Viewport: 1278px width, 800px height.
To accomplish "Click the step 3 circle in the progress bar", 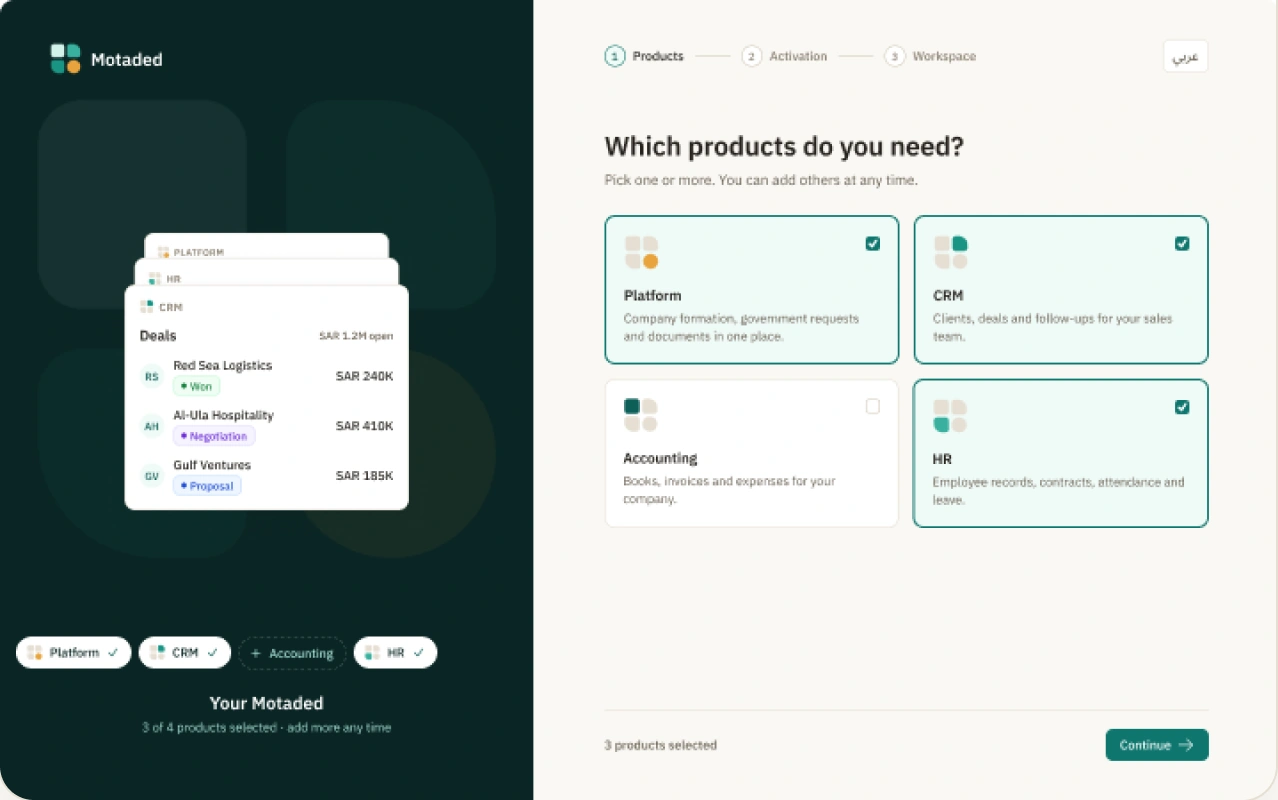I will 895,56.
